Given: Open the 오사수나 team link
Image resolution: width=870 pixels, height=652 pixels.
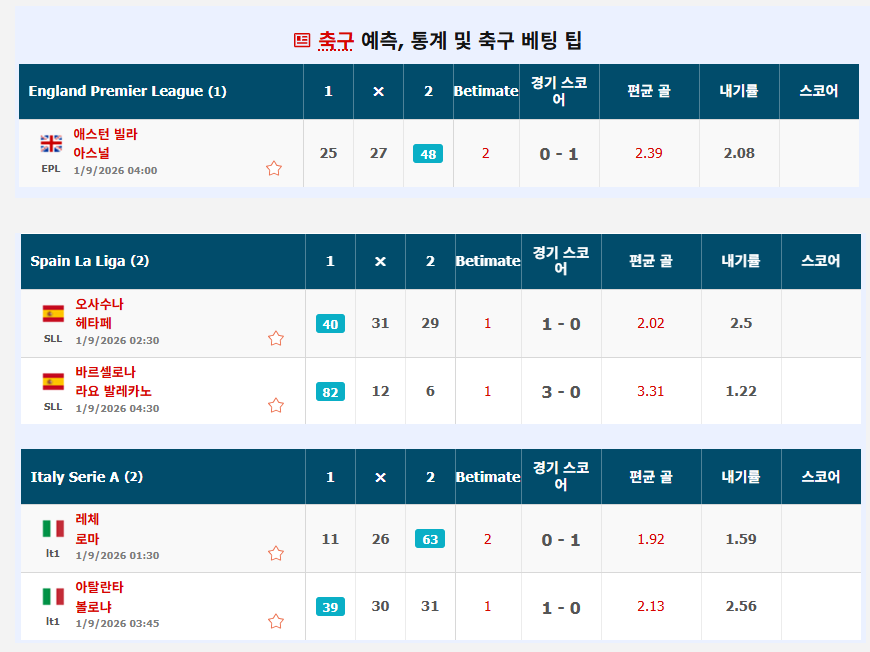Looking at the screenshot, I should (100, 304).
